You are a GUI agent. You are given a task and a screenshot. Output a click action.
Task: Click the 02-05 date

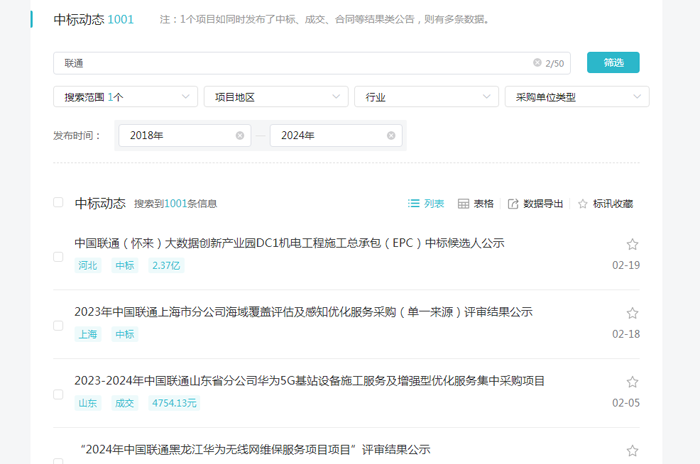[x=626, y=403]
